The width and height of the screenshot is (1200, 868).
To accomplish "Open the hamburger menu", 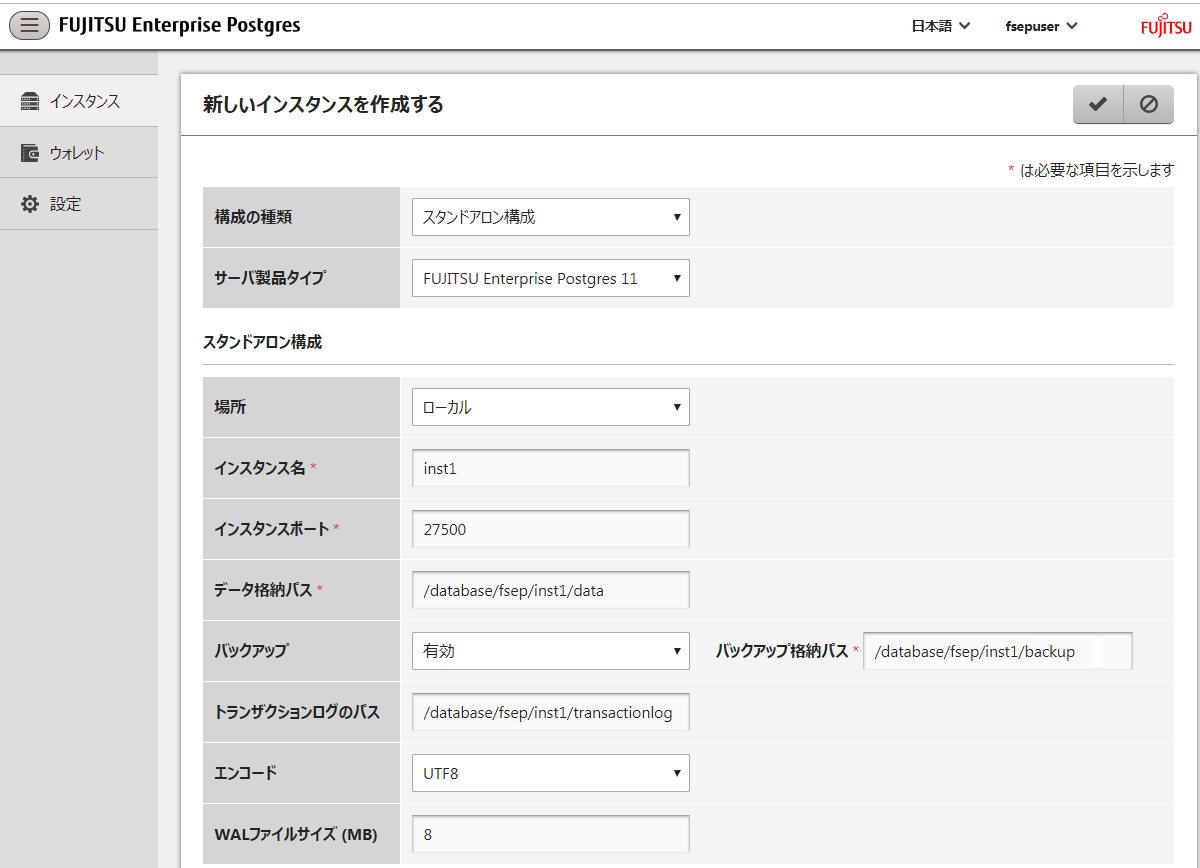I will click(29, 26).
